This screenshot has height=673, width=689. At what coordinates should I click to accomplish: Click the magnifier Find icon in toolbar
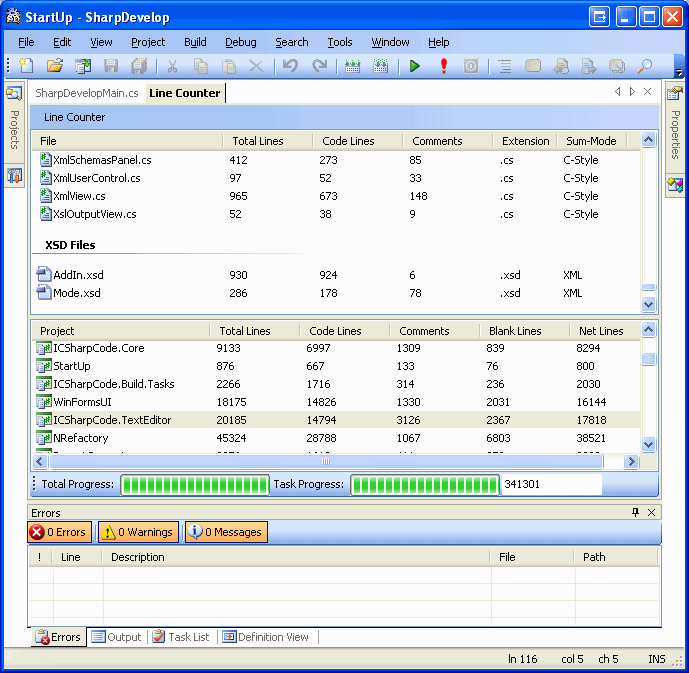tap(645, 66)
